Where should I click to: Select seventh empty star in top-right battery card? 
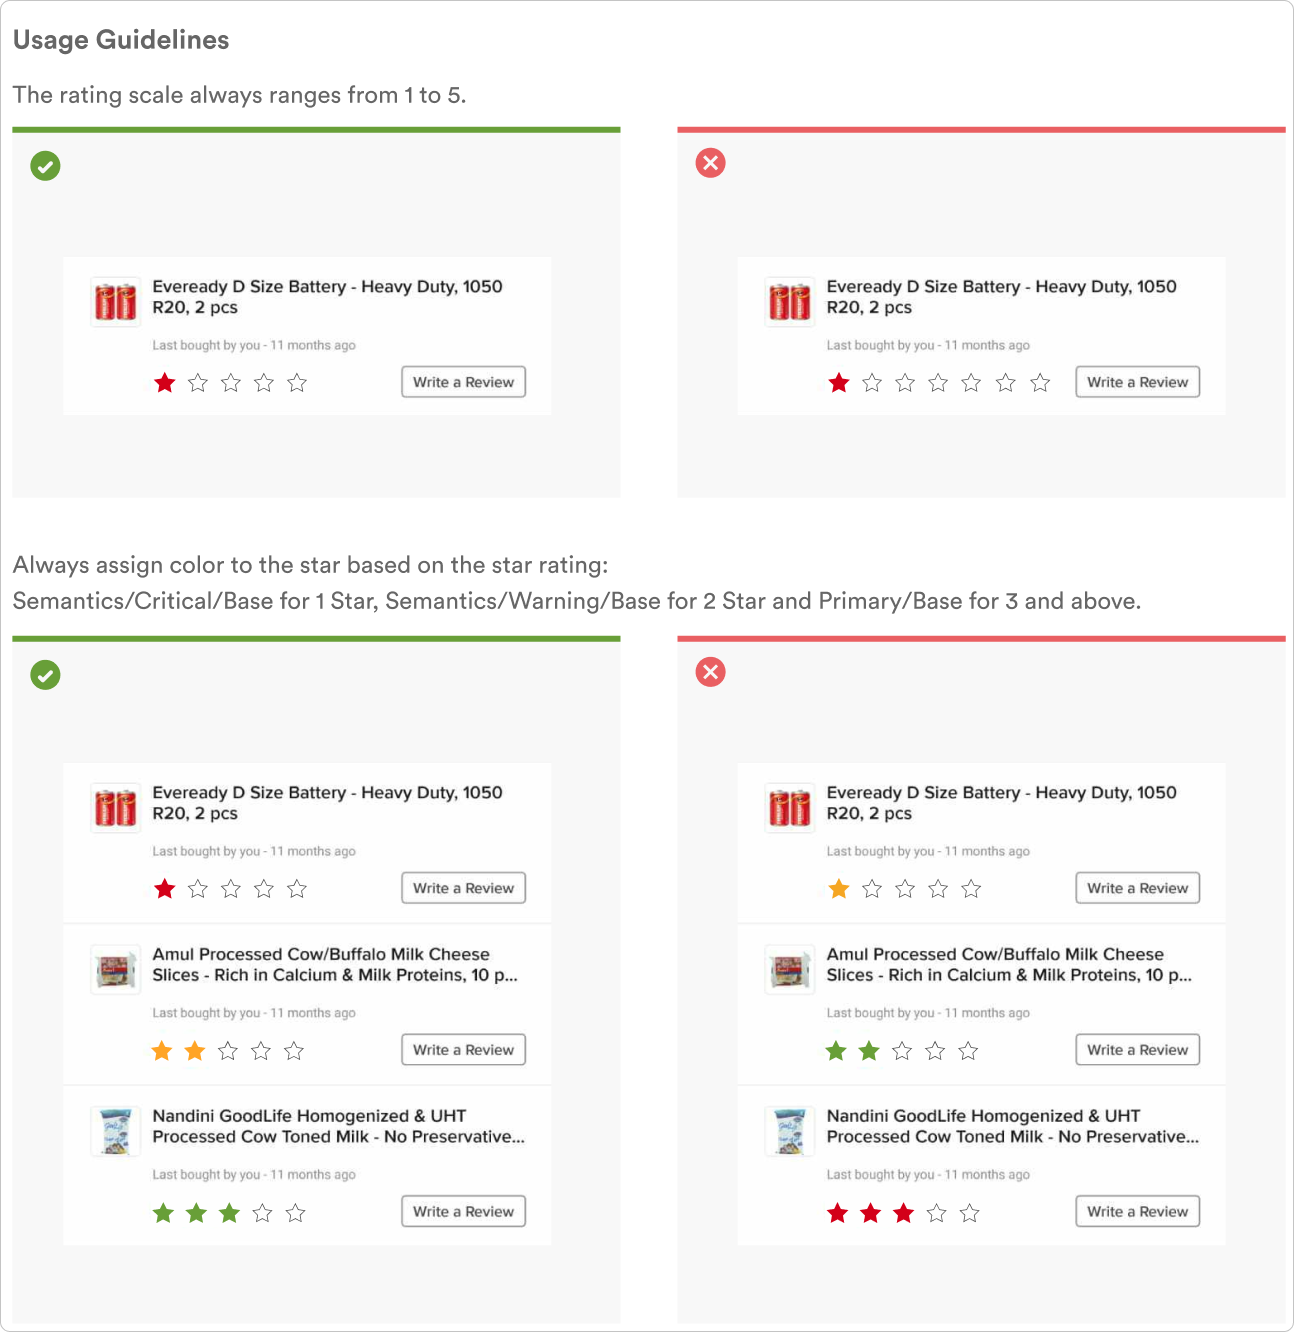click(1040, 382)
